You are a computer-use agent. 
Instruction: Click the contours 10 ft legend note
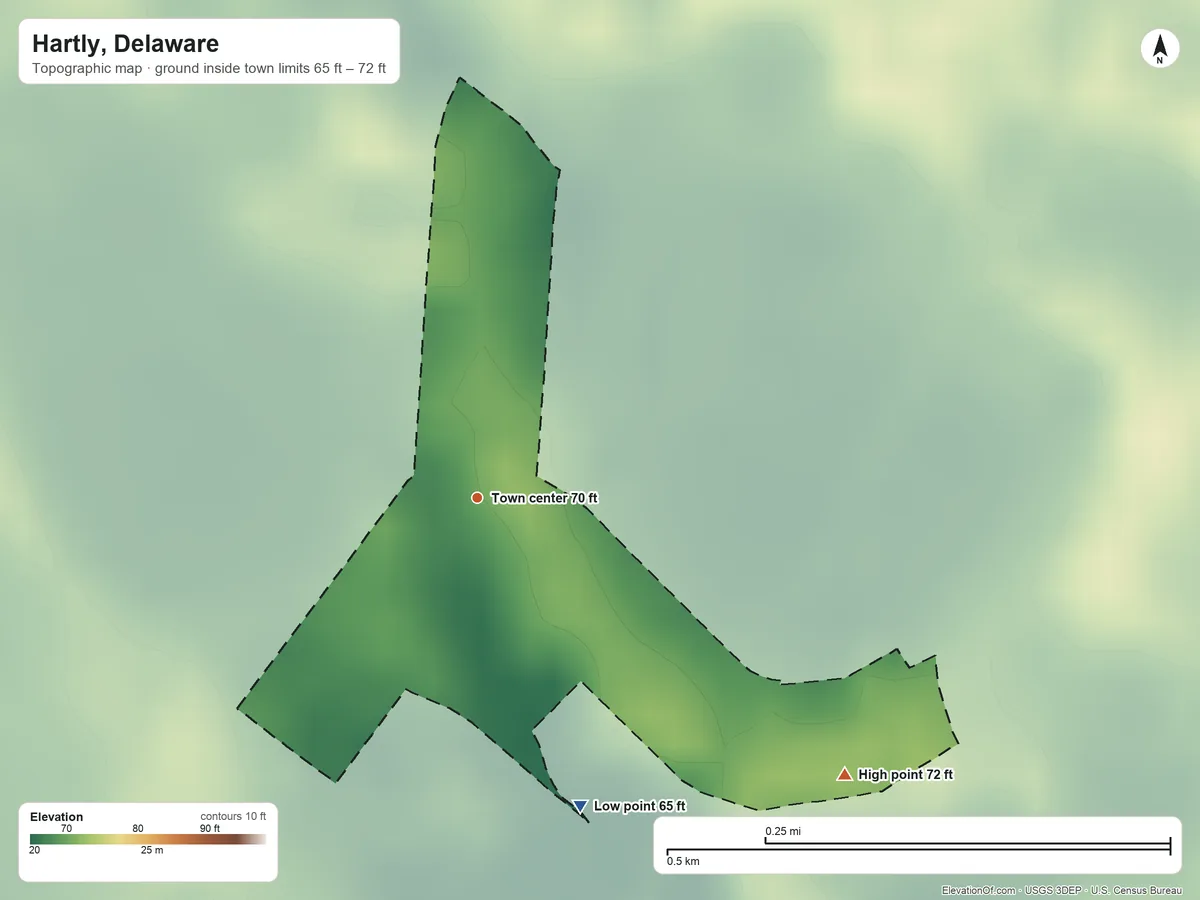[x=233, y=816]
